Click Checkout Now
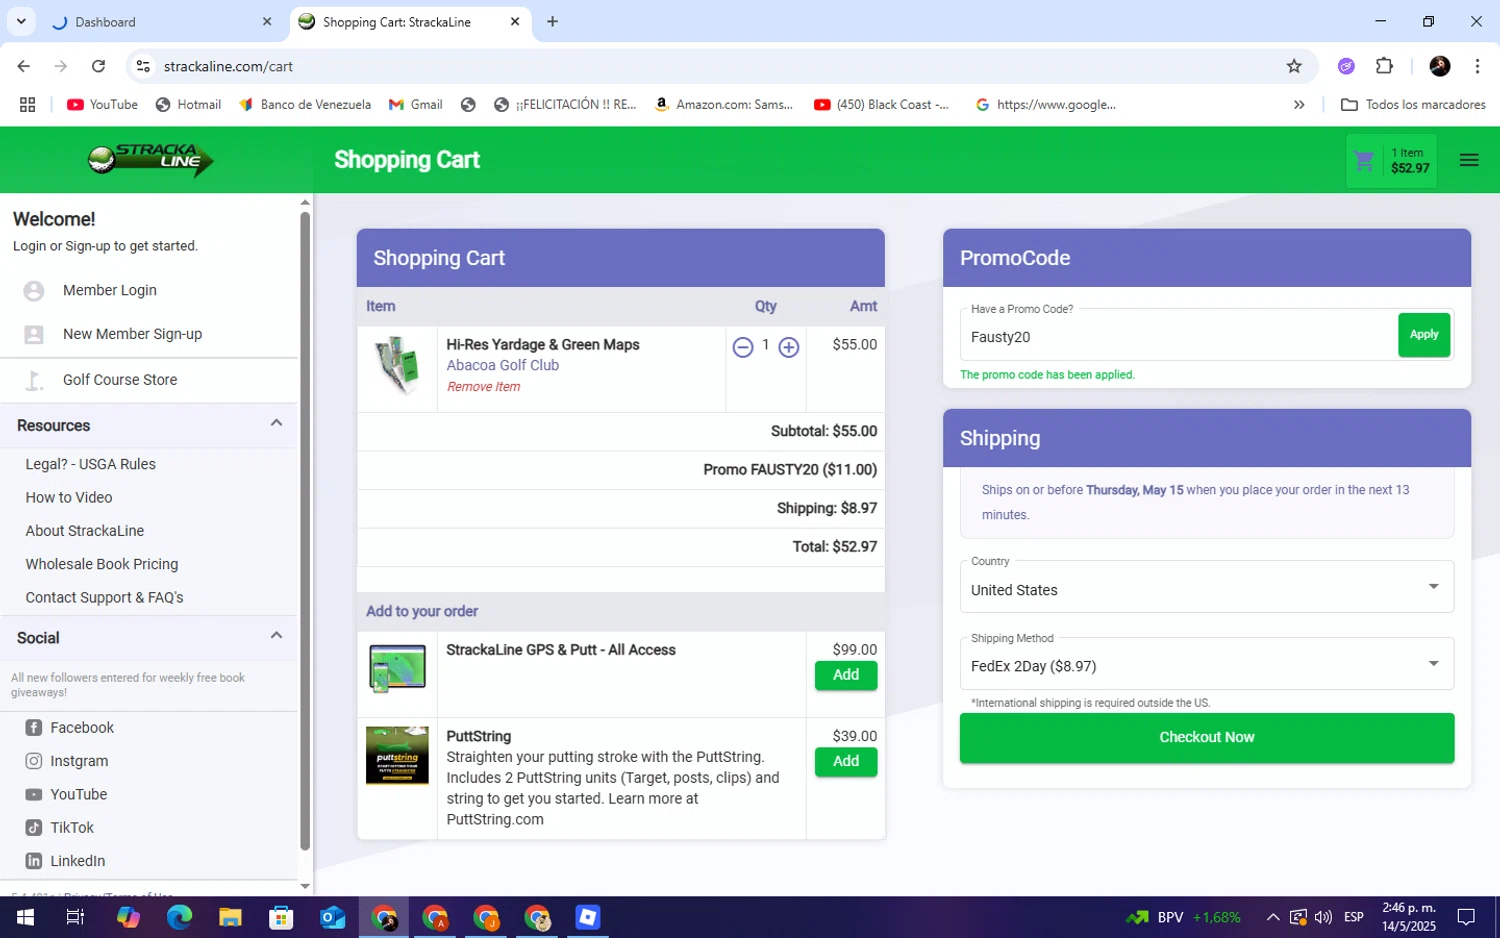The height and width of the screenshot is (938, 1500). (1207, 738)
